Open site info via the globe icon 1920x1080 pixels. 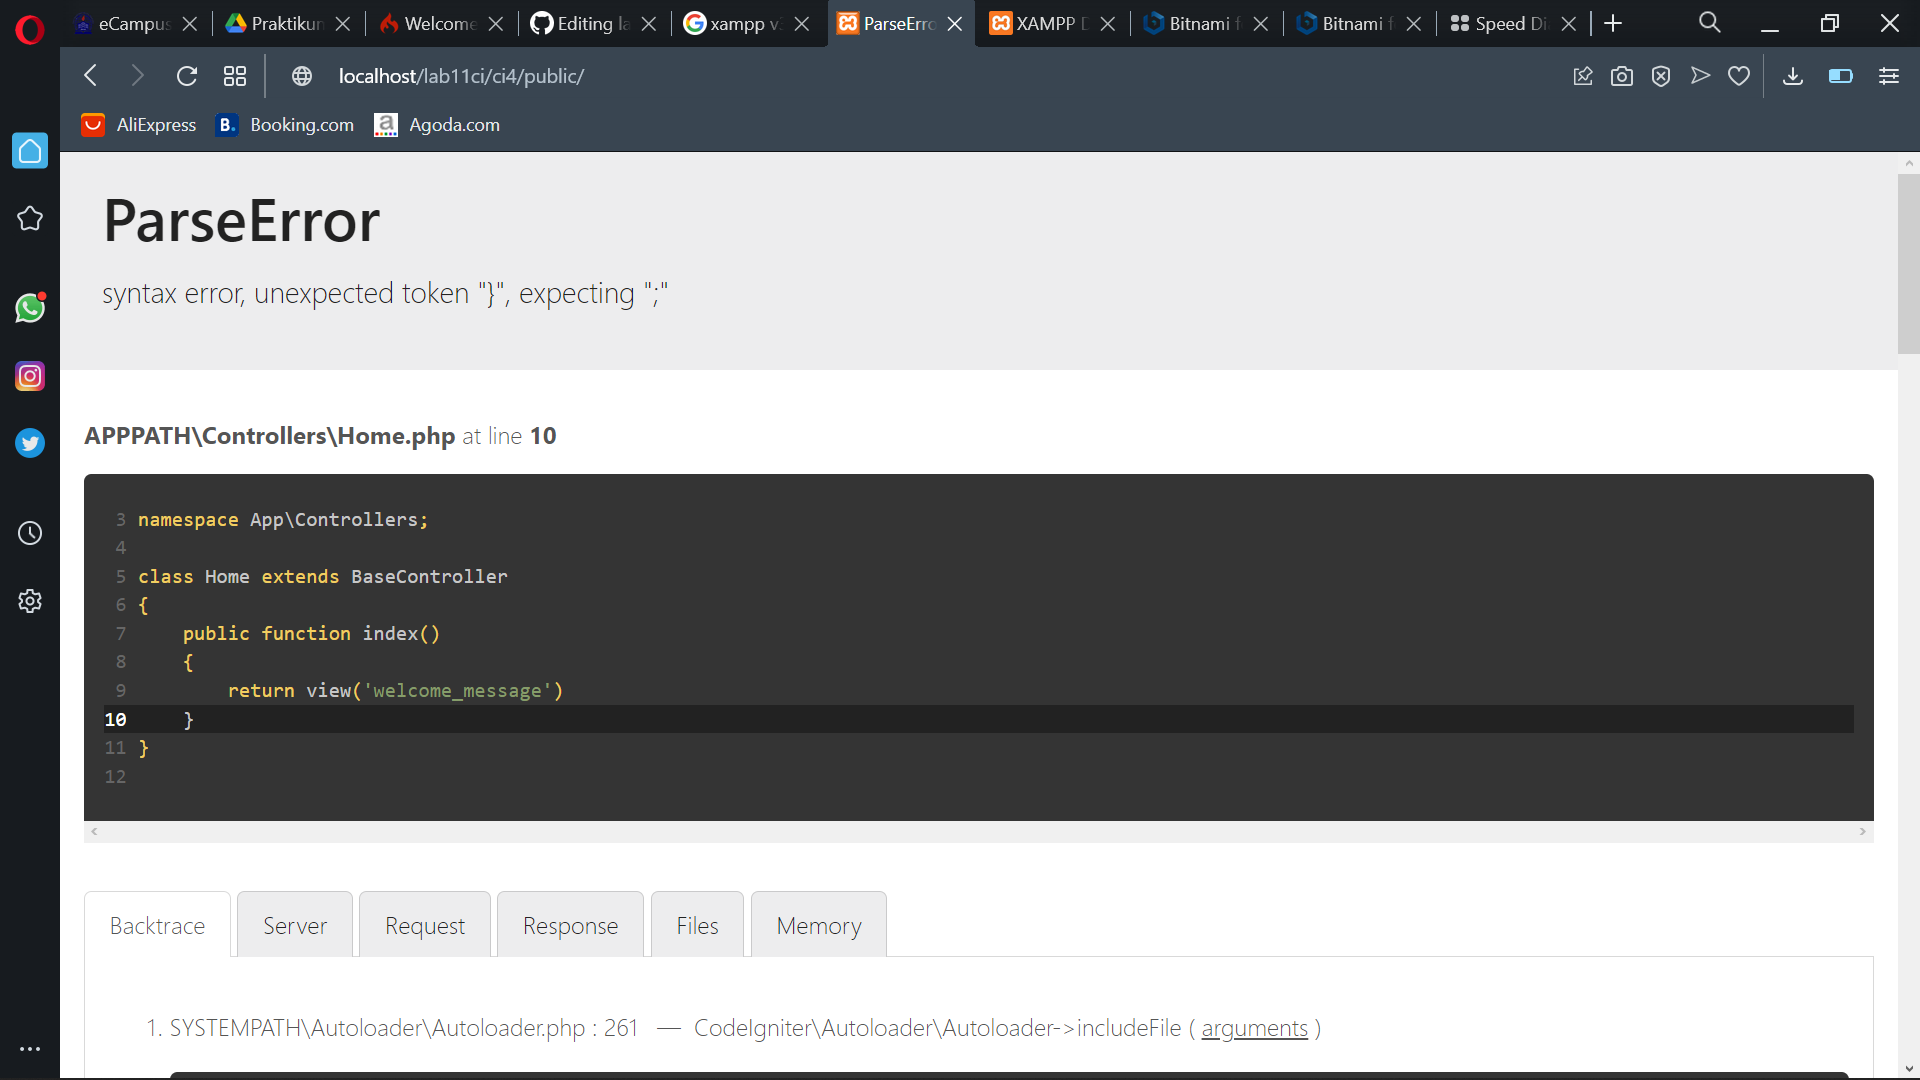pos(301,76)
